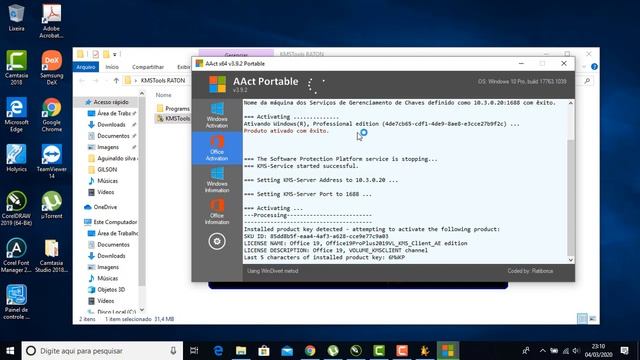Open the Compartilhar tab in Explorer
This screenshot has width=640, height=360.
click(148, 67)
